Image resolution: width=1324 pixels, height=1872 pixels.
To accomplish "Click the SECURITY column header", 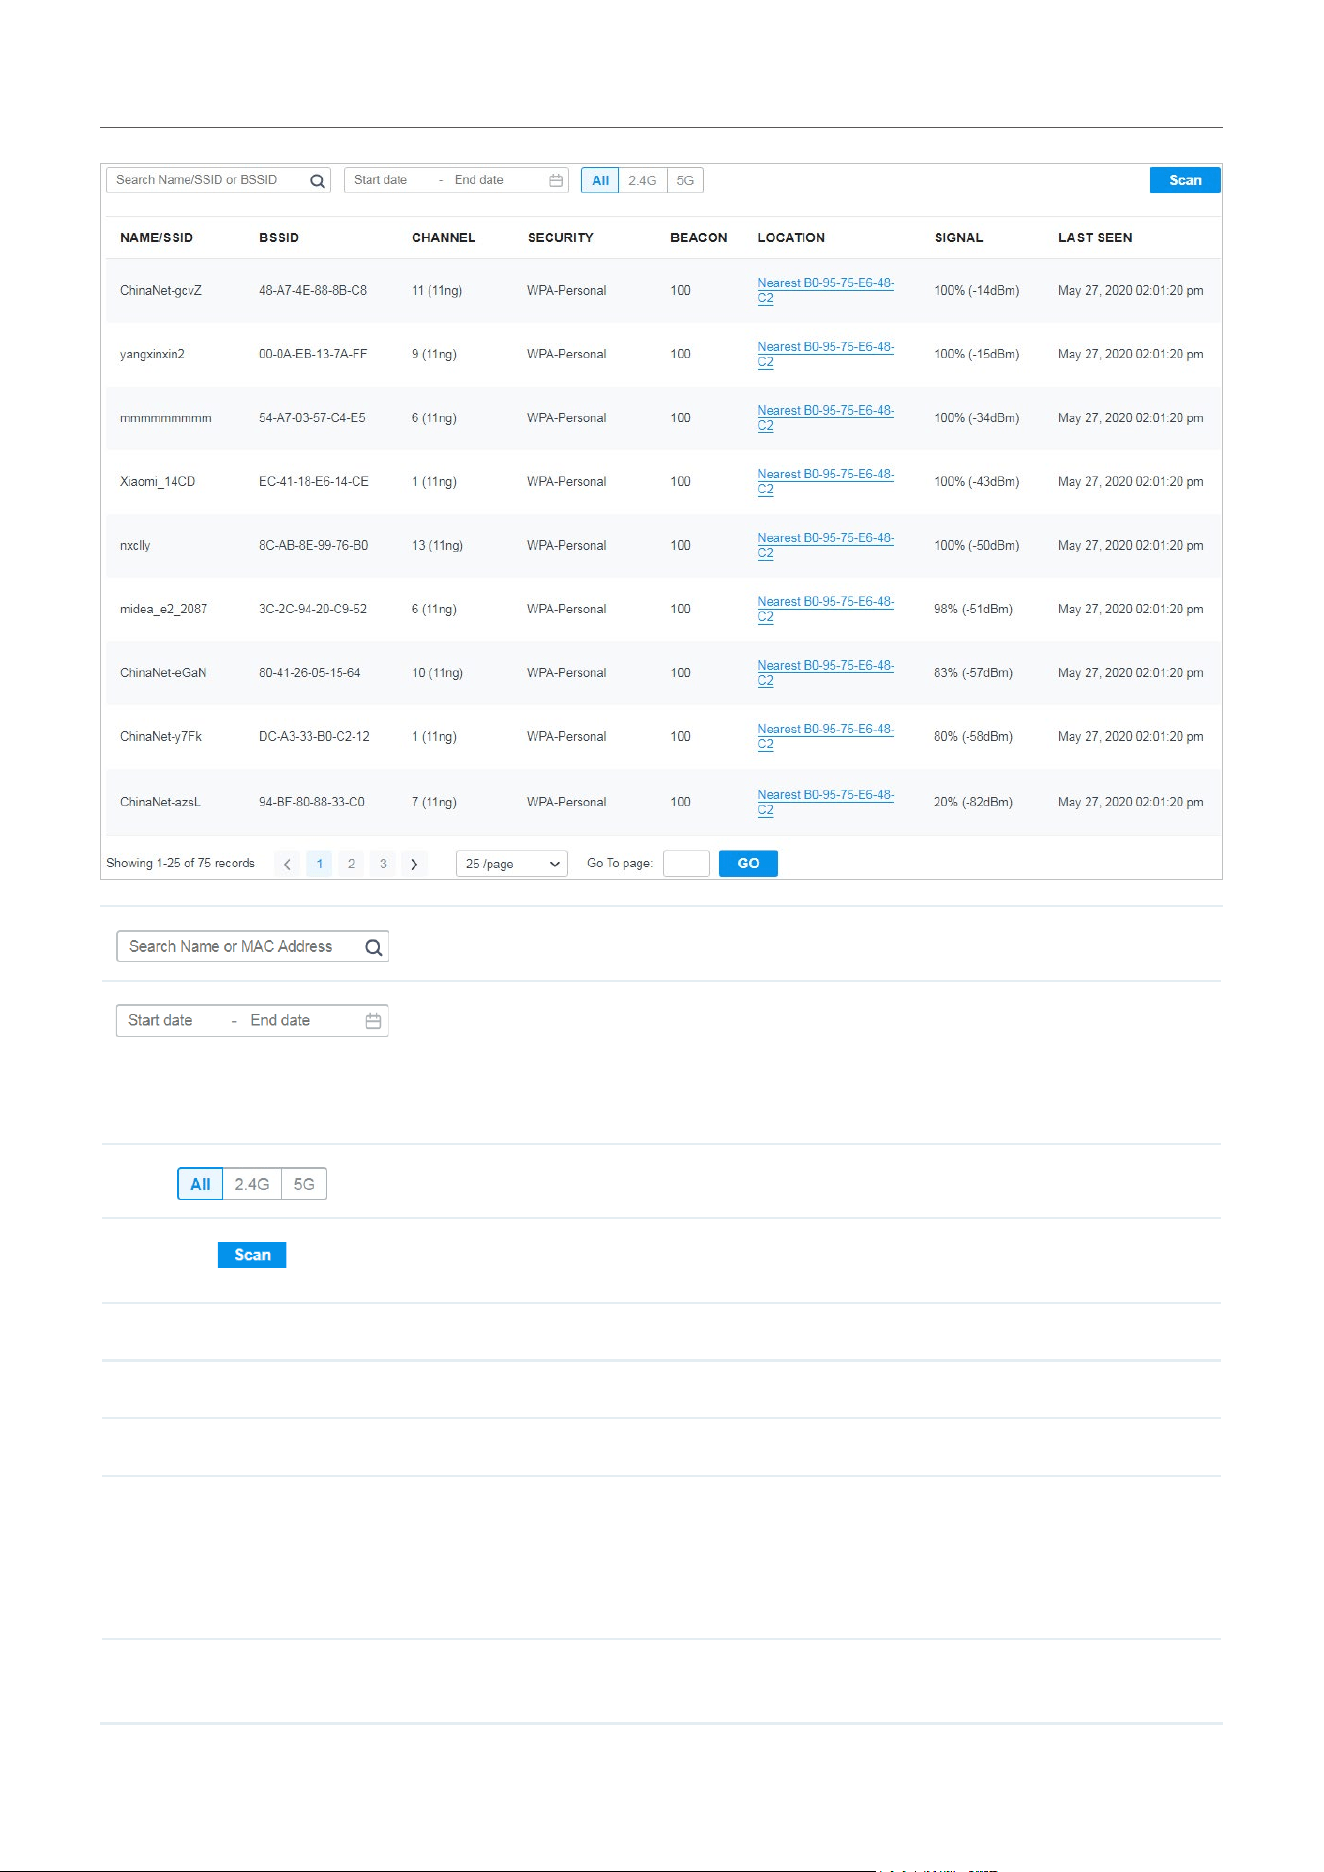I will [x=560, y=238].
